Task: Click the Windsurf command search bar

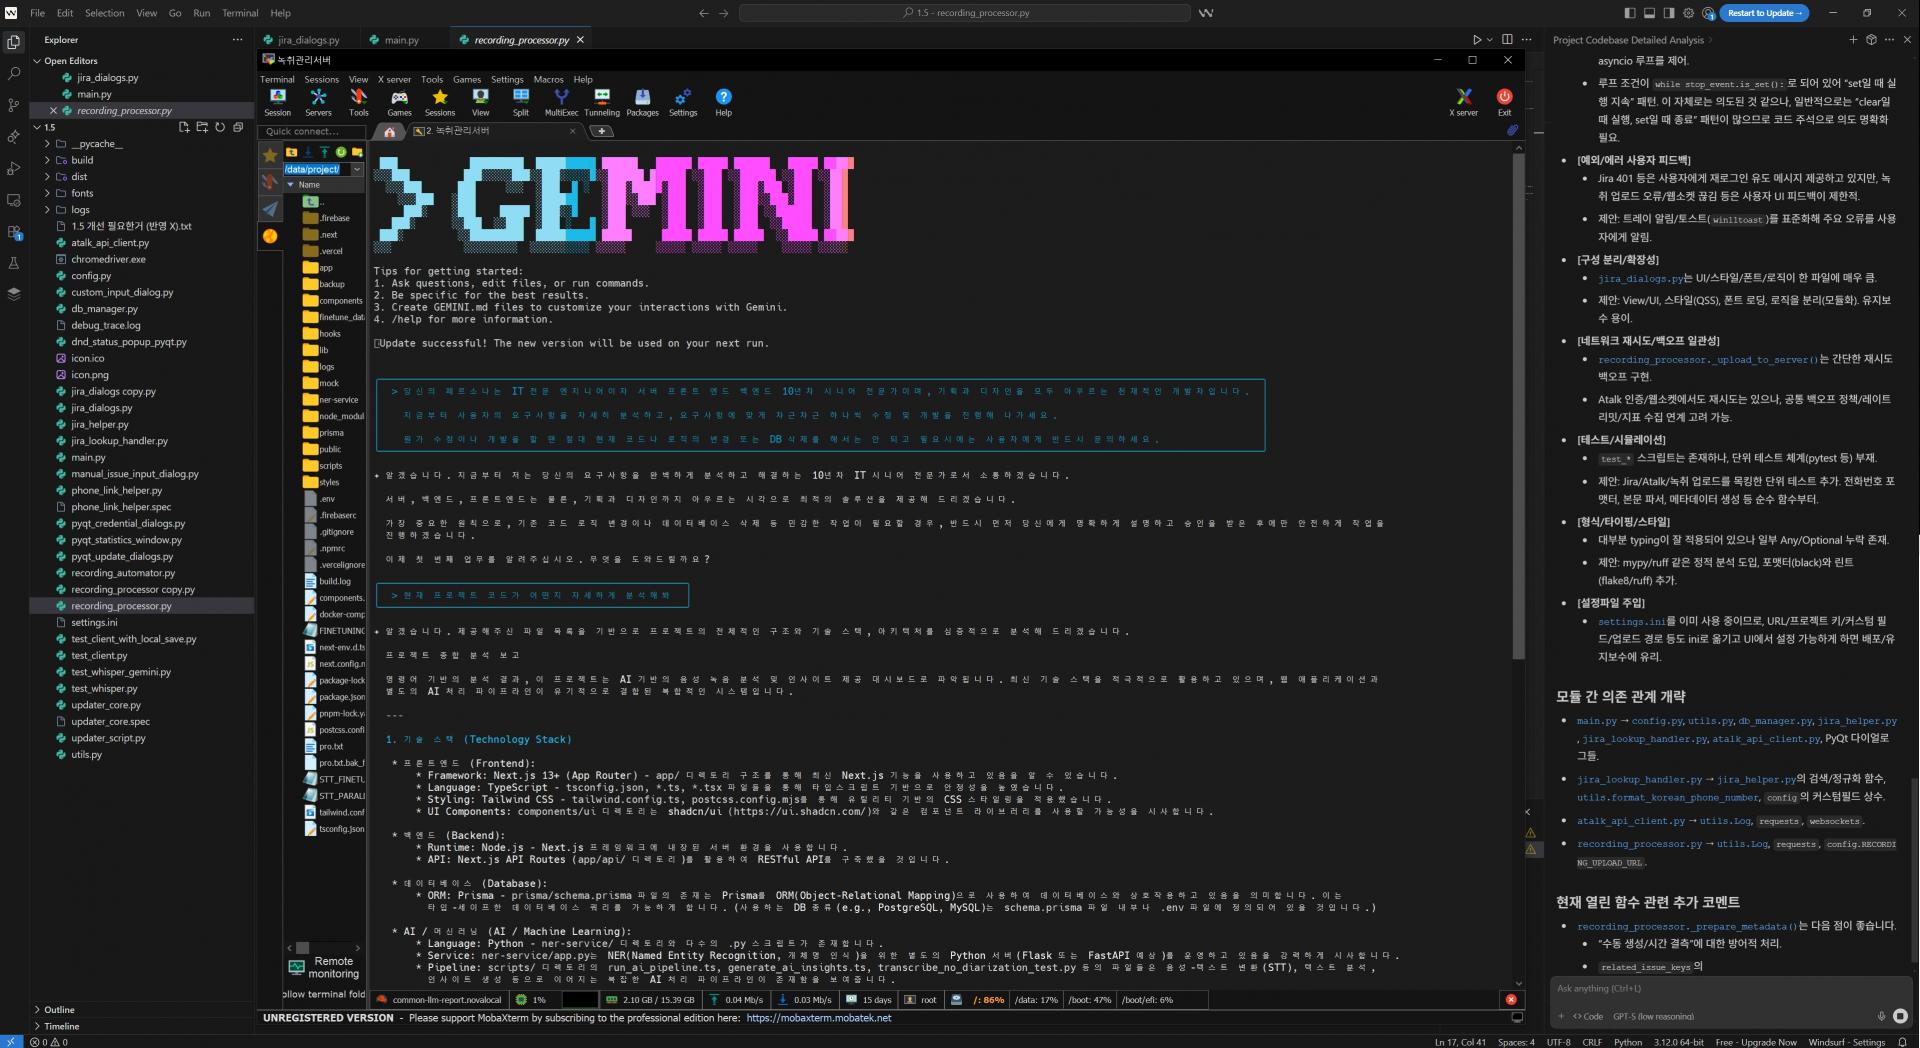Action: (x=965, y=13)
